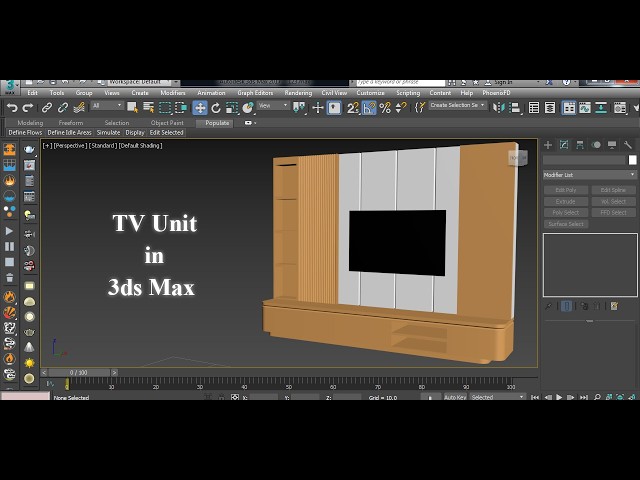Click the Align tool icon
Viewport: 640px width, 480px height.
pos(515,108)
